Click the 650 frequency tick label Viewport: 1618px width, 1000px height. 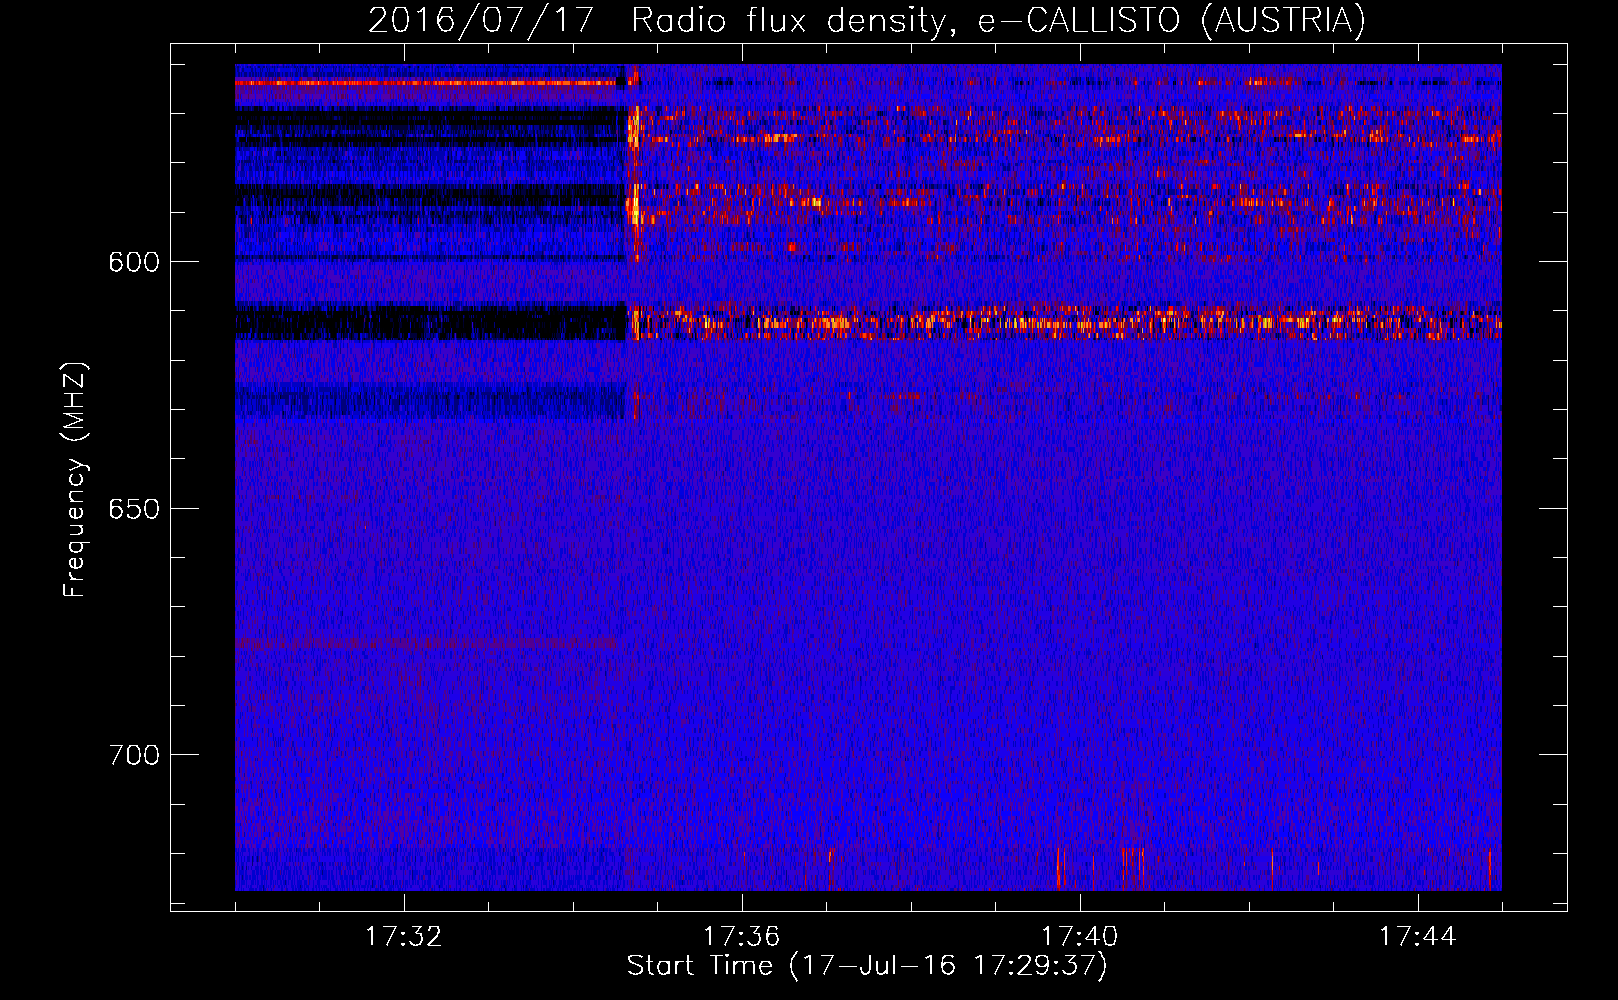(134, 509)
